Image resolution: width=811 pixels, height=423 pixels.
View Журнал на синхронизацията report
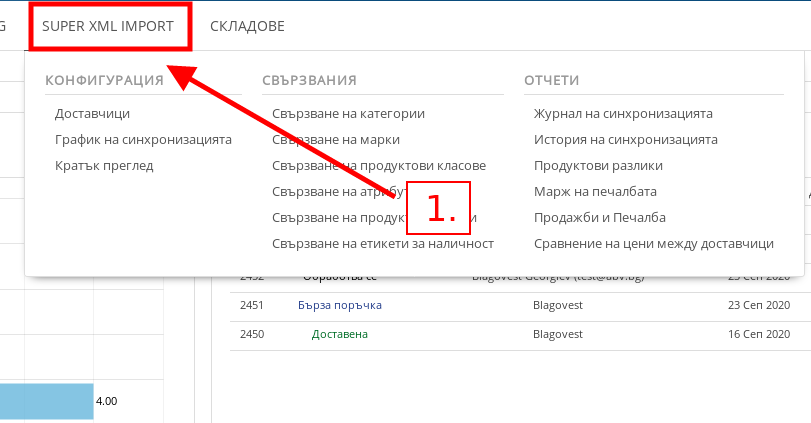(x=623, y=114)
